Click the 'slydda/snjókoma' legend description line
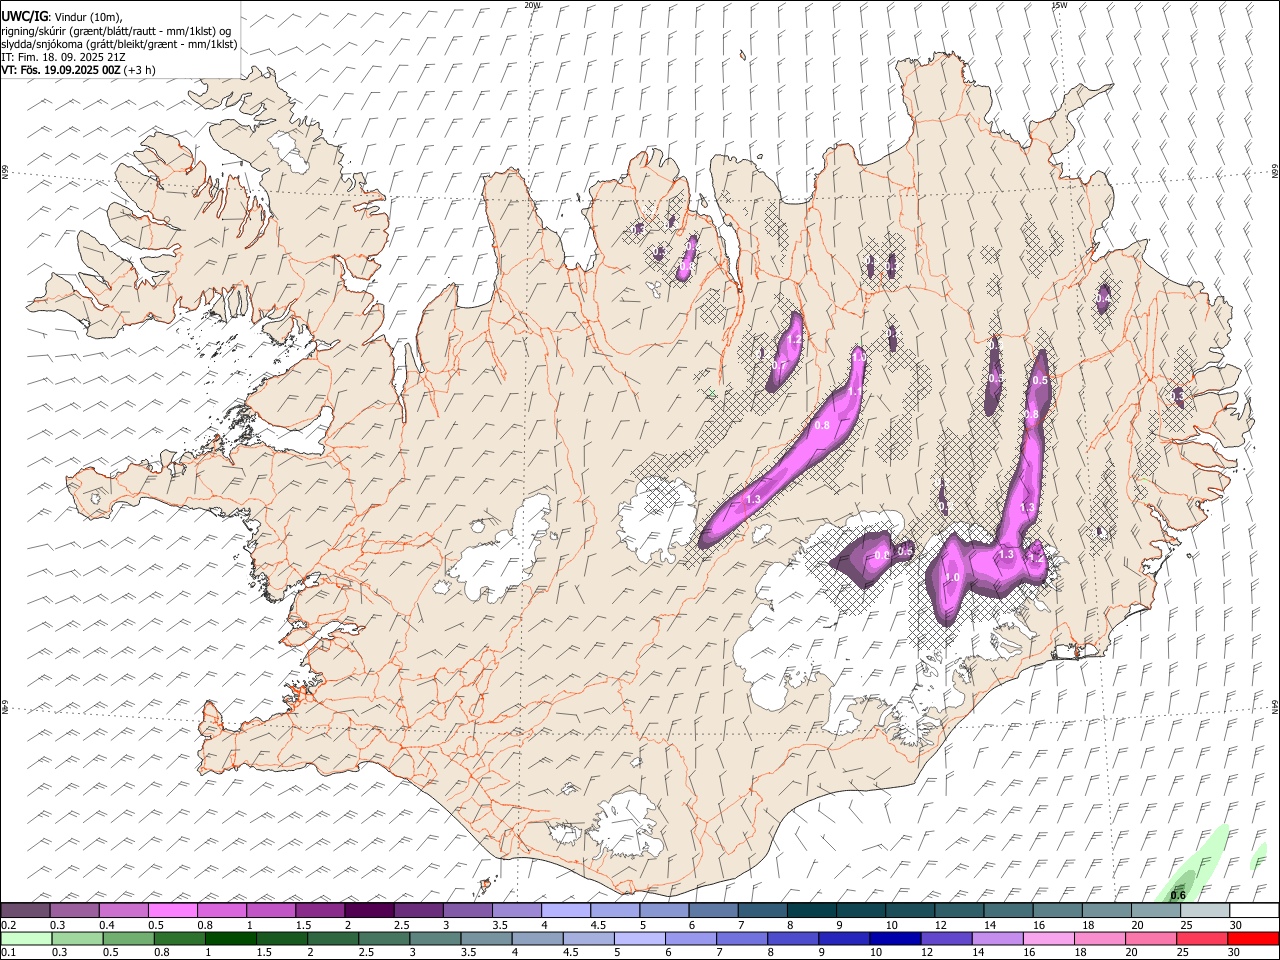 pyautogui.click(x=119, y=44)
